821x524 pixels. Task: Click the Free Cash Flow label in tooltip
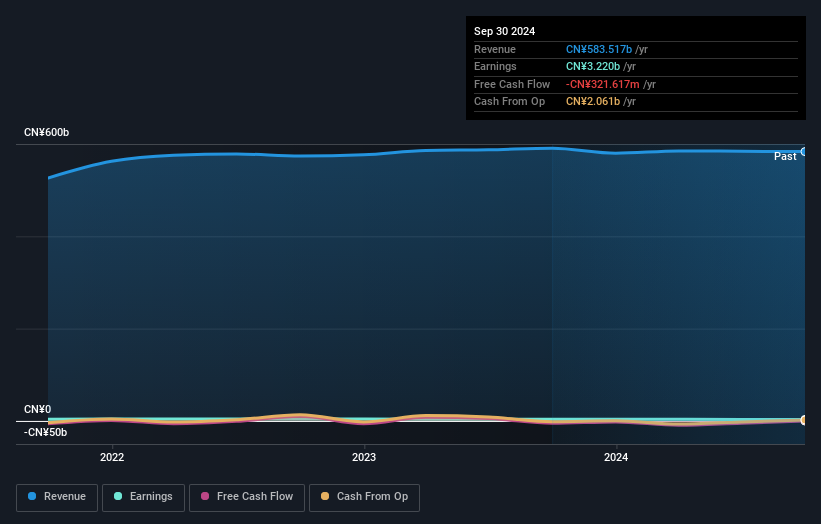click(x=512, y=84)
